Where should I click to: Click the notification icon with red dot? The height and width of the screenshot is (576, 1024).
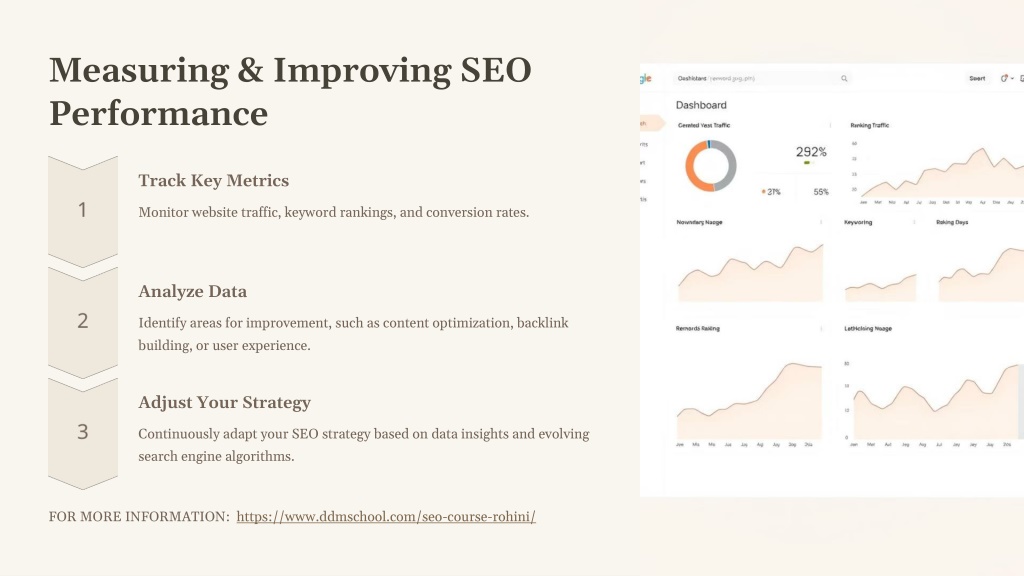pos(1004,78)
